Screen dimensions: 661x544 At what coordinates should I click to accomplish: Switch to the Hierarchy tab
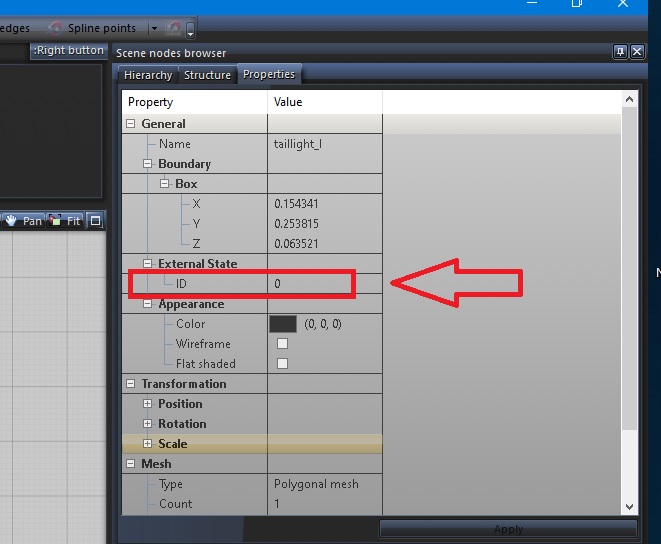tap(148, 75)
